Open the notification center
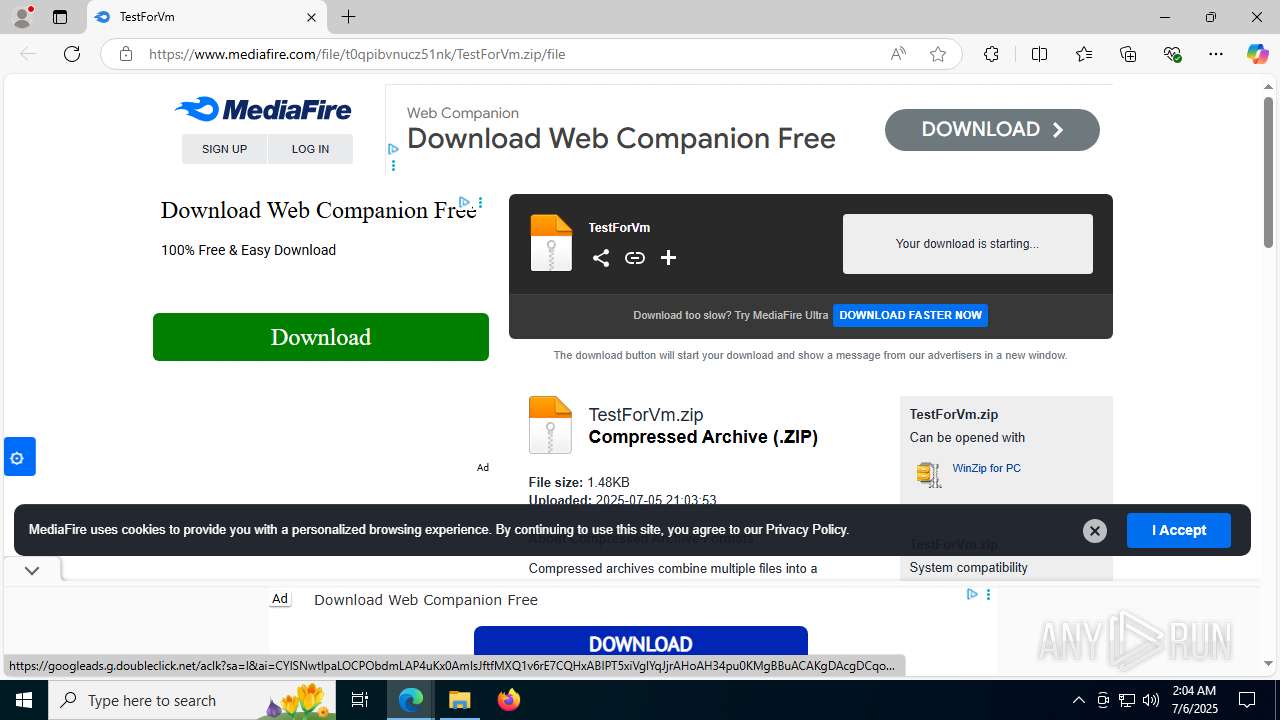 1247,700
